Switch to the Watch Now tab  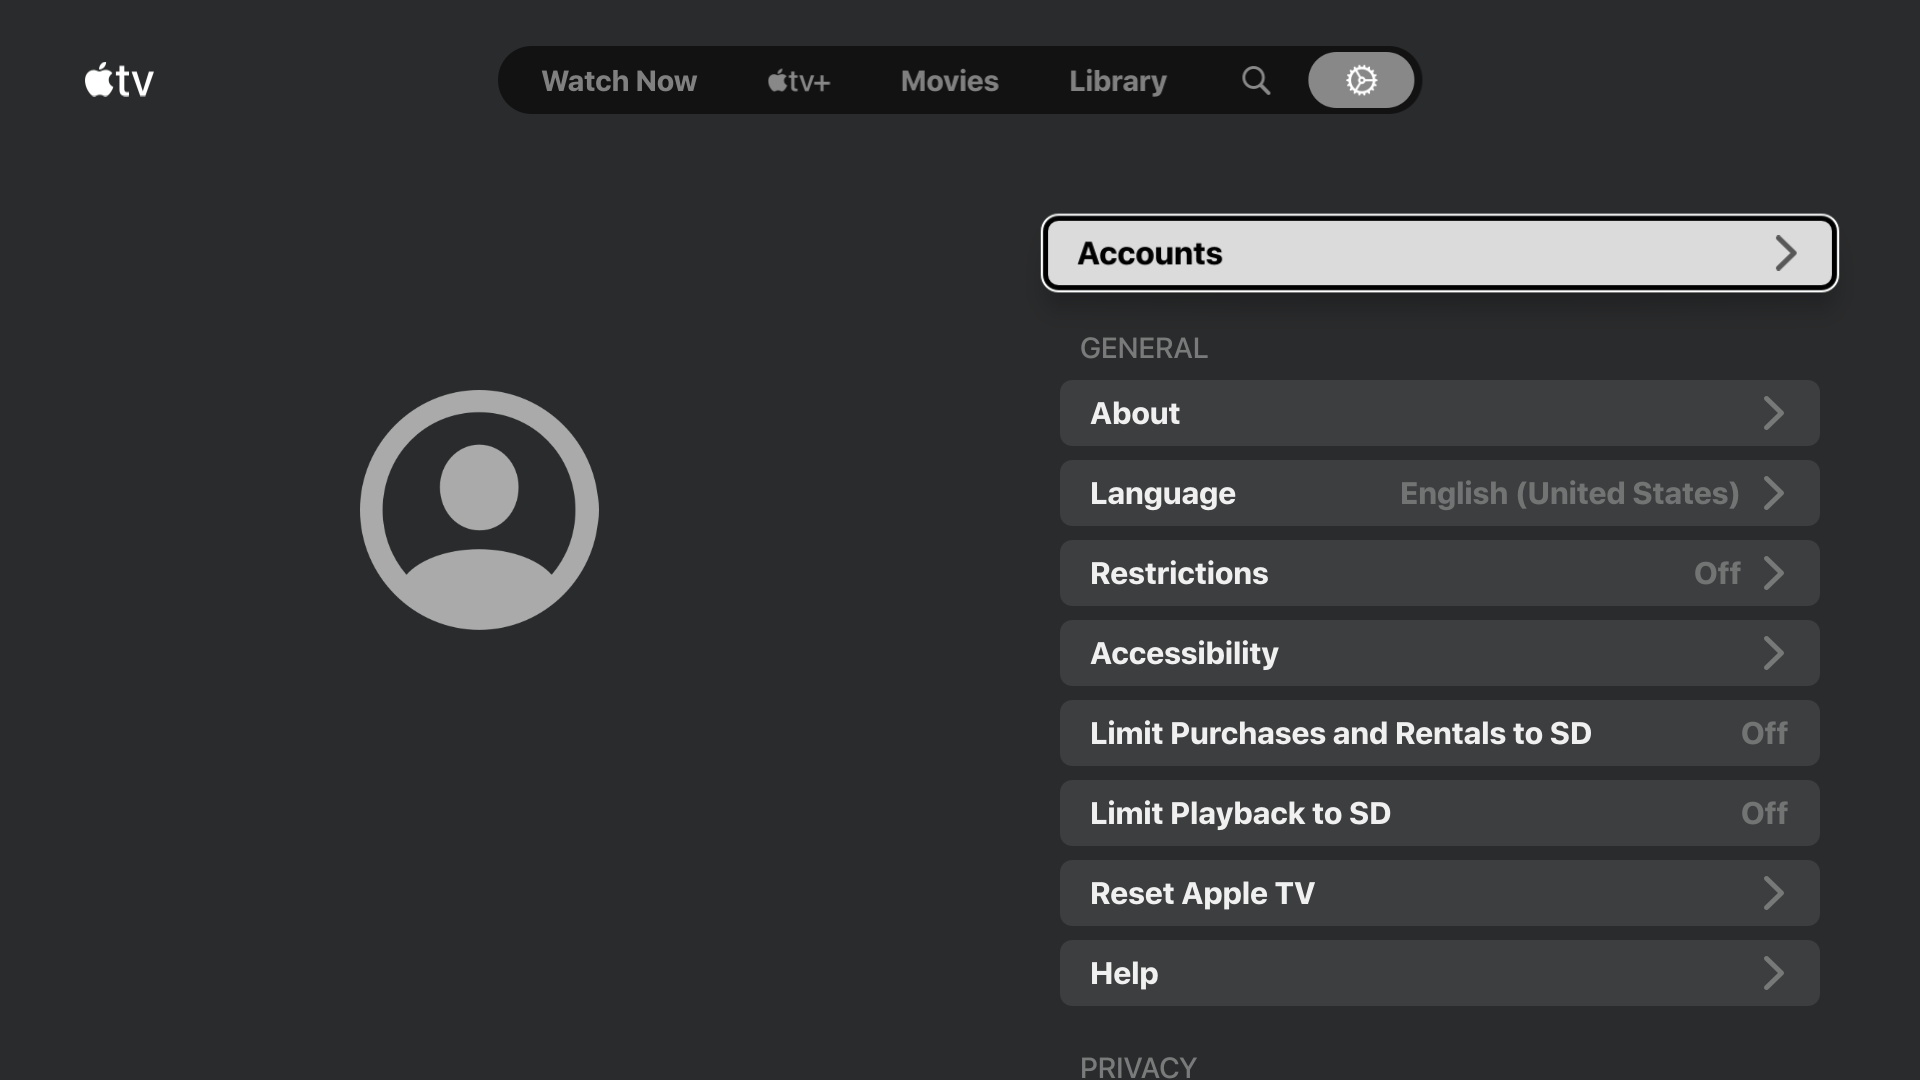619,81
